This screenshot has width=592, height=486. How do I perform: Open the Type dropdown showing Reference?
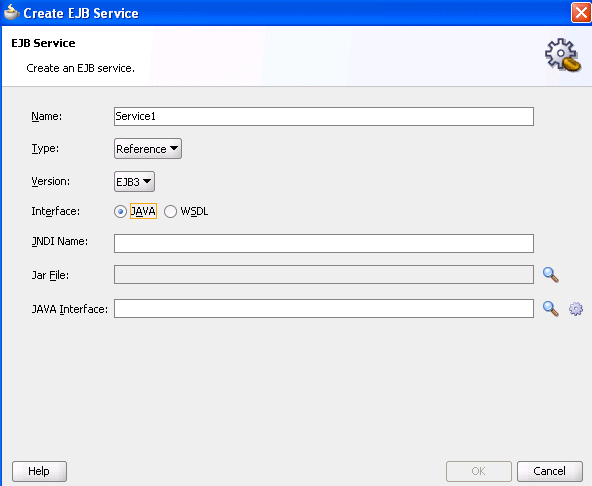tap(148, 148)
